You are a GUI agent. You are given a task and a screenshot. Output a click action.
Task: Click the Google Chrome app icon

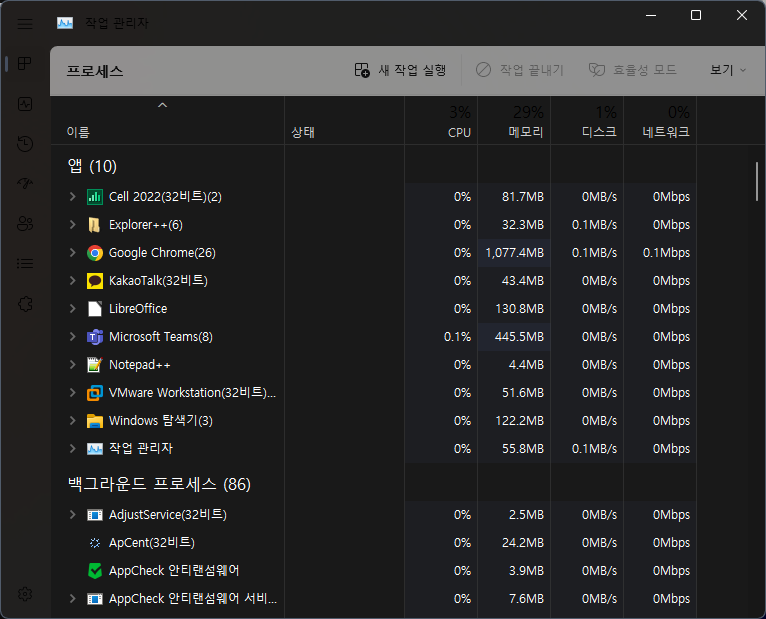point(95,253)
